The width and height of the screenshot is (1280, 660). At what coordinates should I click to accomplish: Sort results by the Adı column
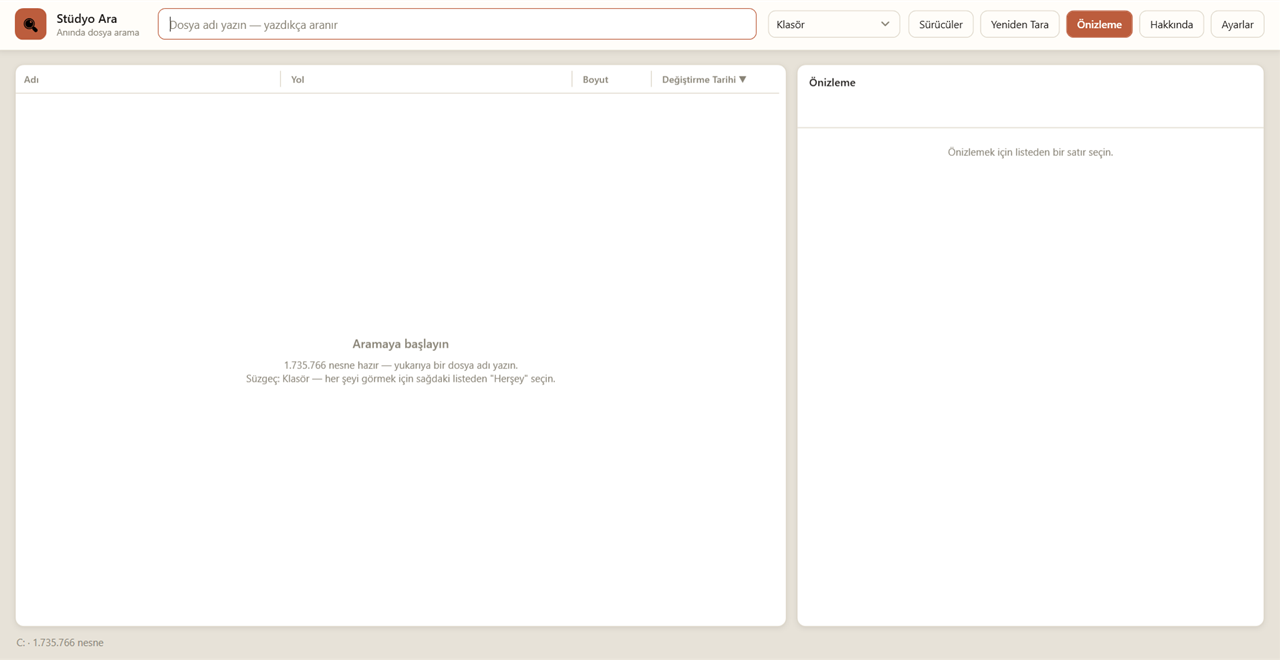148,80
